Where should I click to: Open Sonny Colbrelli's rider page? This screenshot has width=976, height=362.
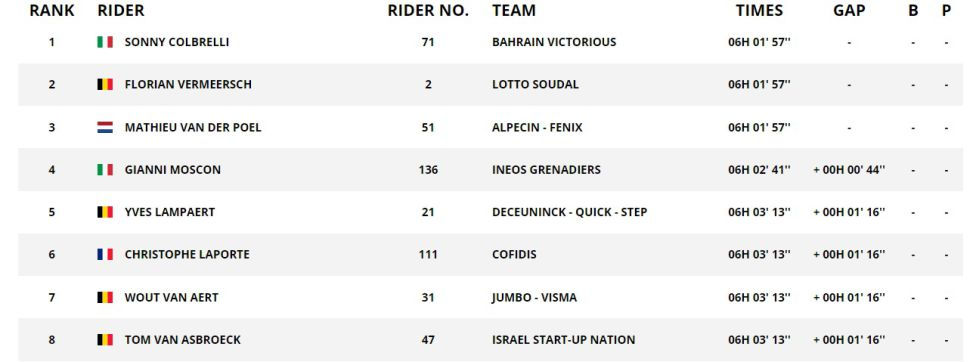(x=177, y=42)
